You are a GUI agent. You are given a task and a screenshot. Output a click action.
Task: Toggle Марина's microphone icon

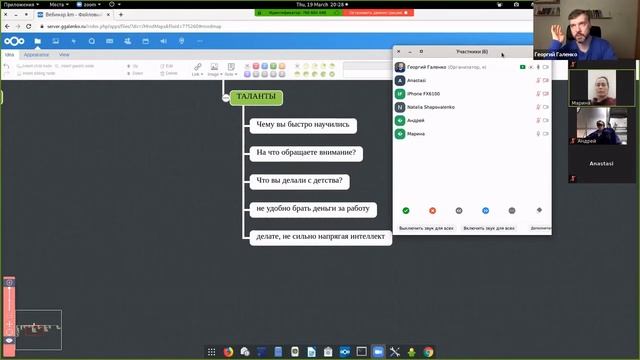tap(538, 134)
